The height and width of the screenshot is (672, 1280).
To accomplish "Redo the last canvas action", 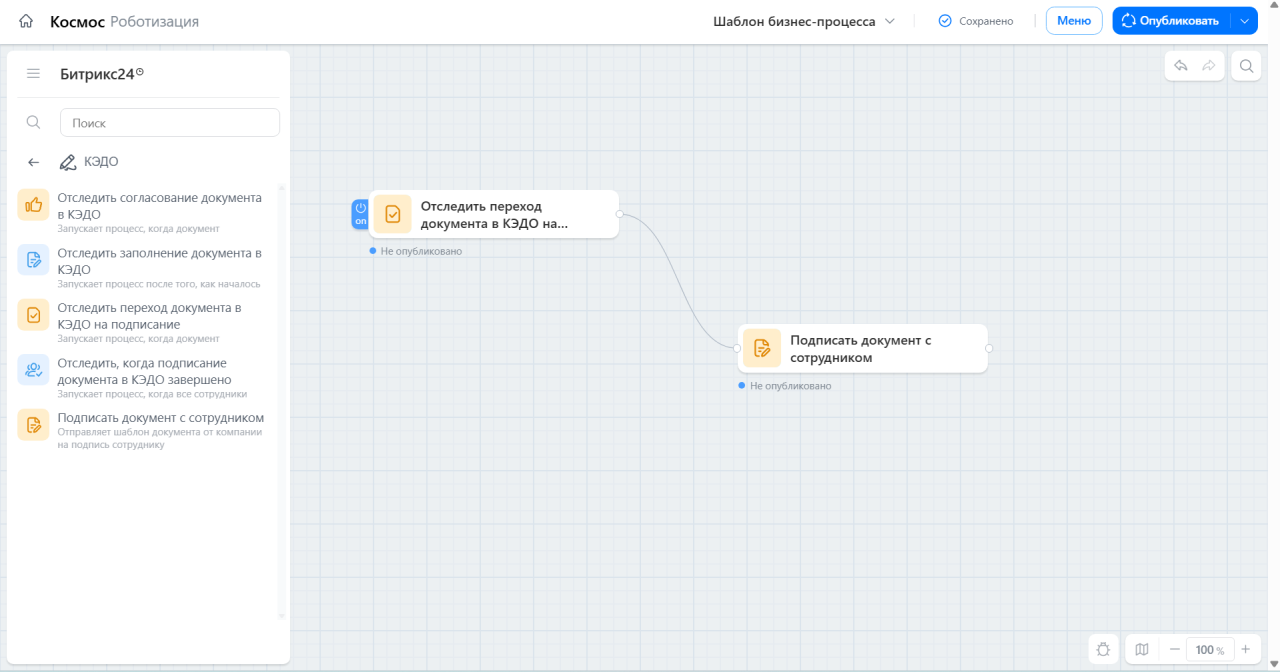I will 1209,66.
